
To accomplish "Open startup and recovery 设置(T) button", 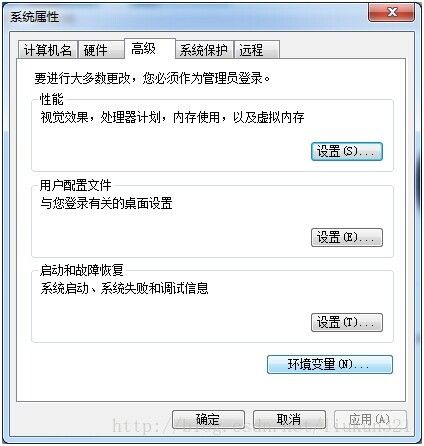I will 347,322.
